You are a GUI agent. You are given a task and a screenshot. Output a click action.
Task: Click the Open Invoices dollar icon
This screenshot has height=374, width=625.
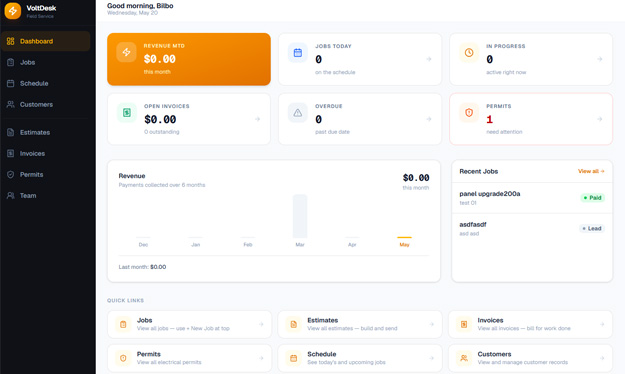pyautogui.click(x=127, y=113)
